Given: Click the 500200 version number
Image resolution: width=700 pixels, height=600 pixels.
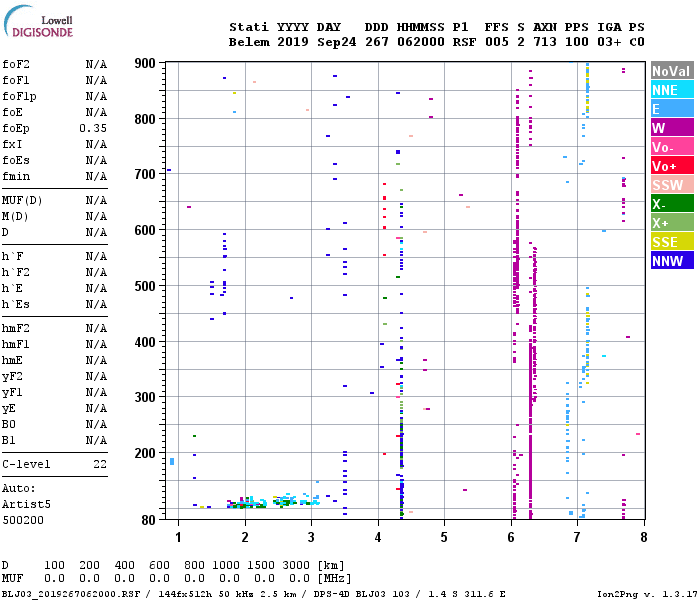Looking at the screenshot, I should tap(23, 521).
